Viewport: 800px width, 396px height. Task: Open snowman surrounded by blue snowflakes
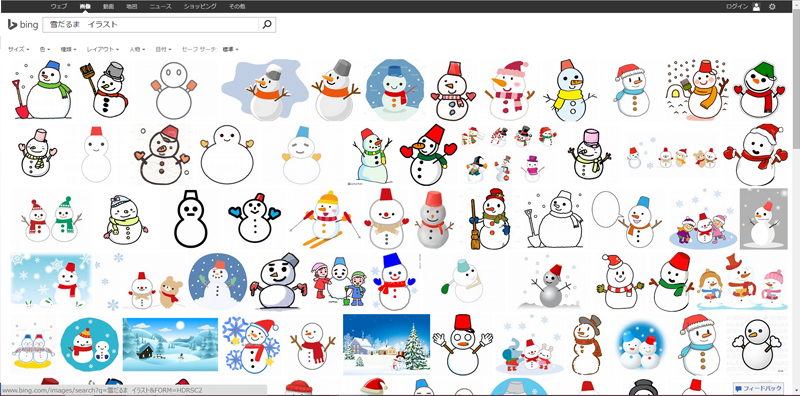pos(251,344)
